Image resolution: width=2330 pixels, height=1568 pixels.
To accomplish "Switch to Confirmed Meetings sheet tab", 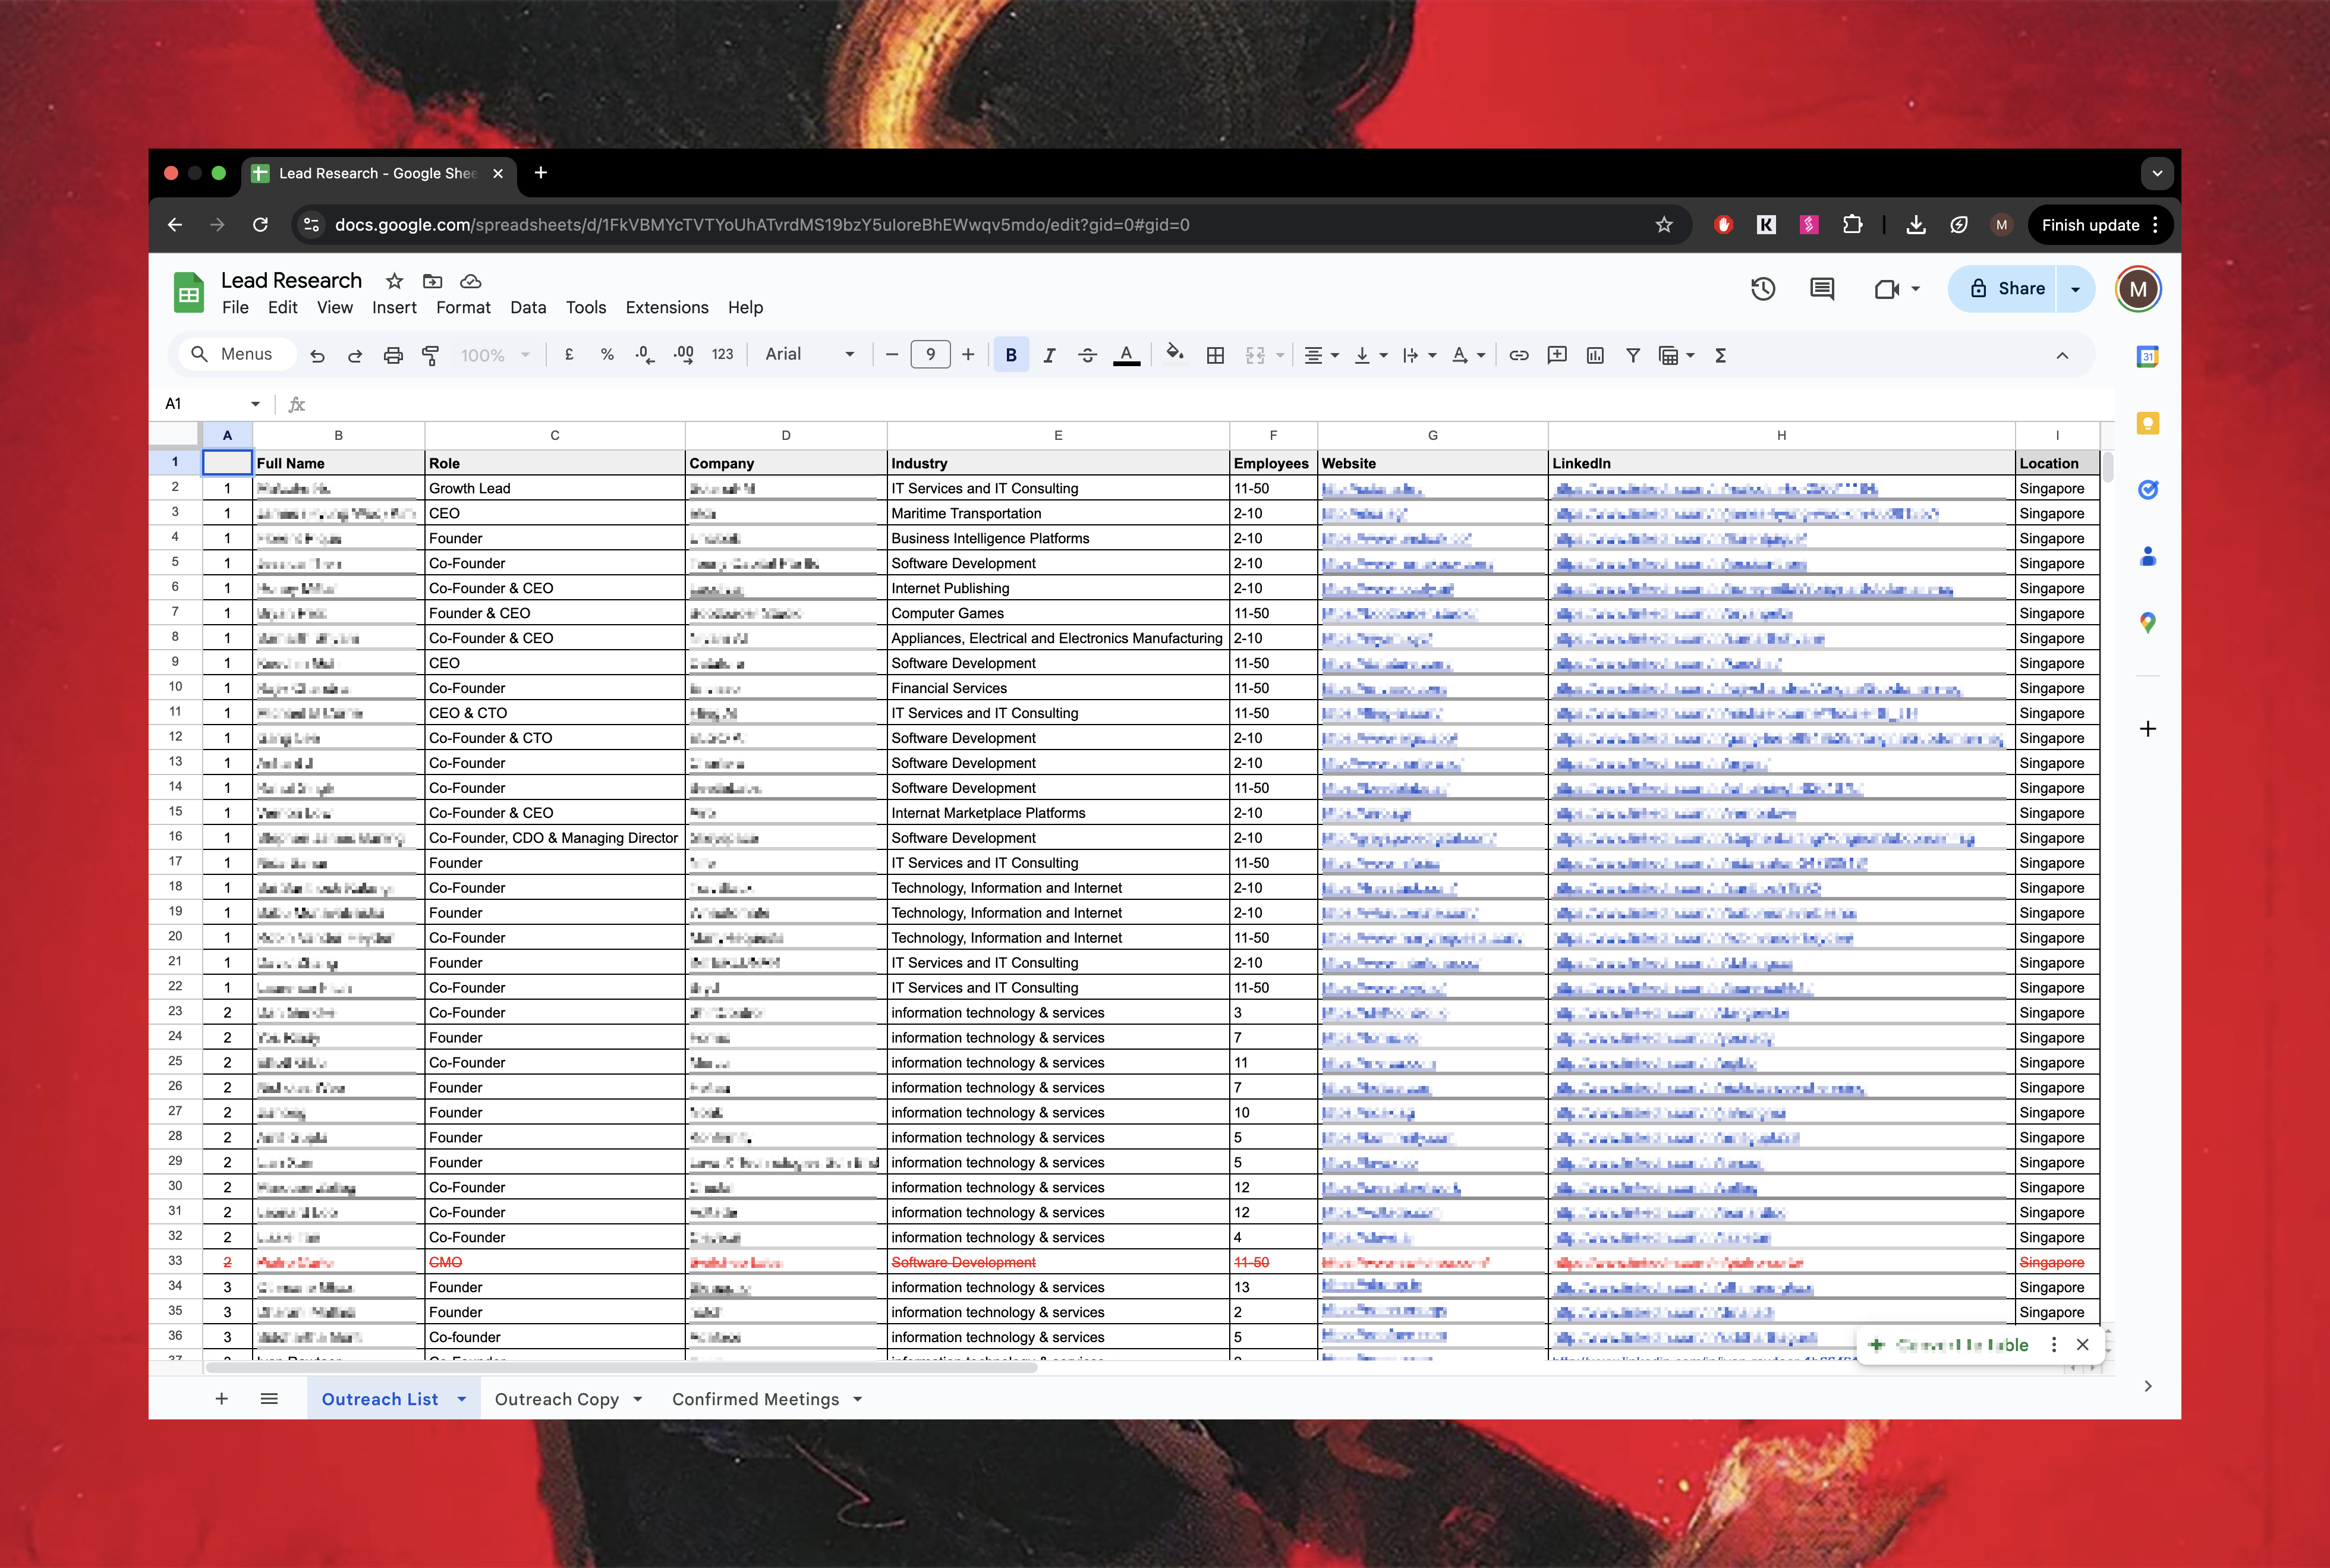I will tap(755, 1399).
